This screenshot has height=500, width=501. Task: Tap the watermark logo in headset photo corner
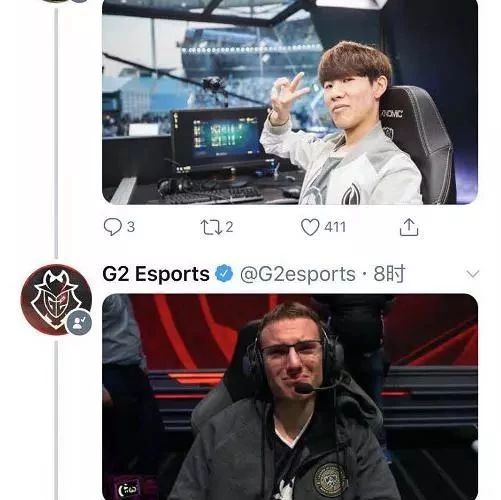pos(128,489)
